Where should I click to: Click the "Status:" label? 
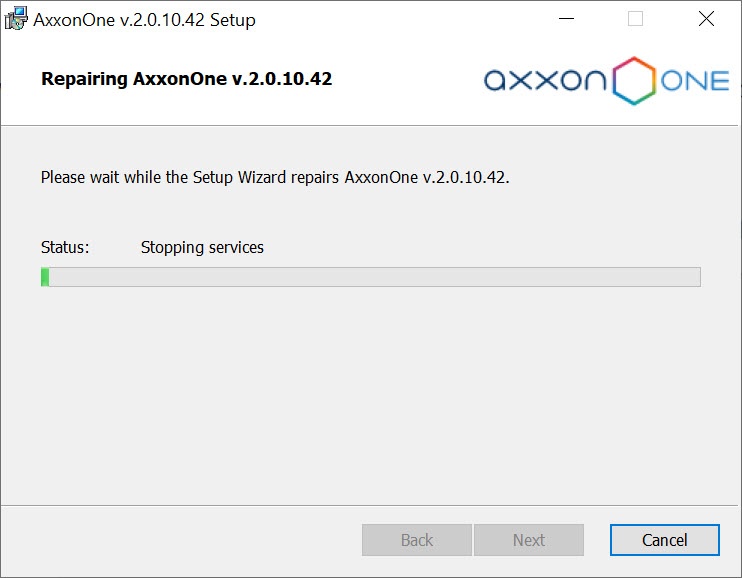point(65,247)
